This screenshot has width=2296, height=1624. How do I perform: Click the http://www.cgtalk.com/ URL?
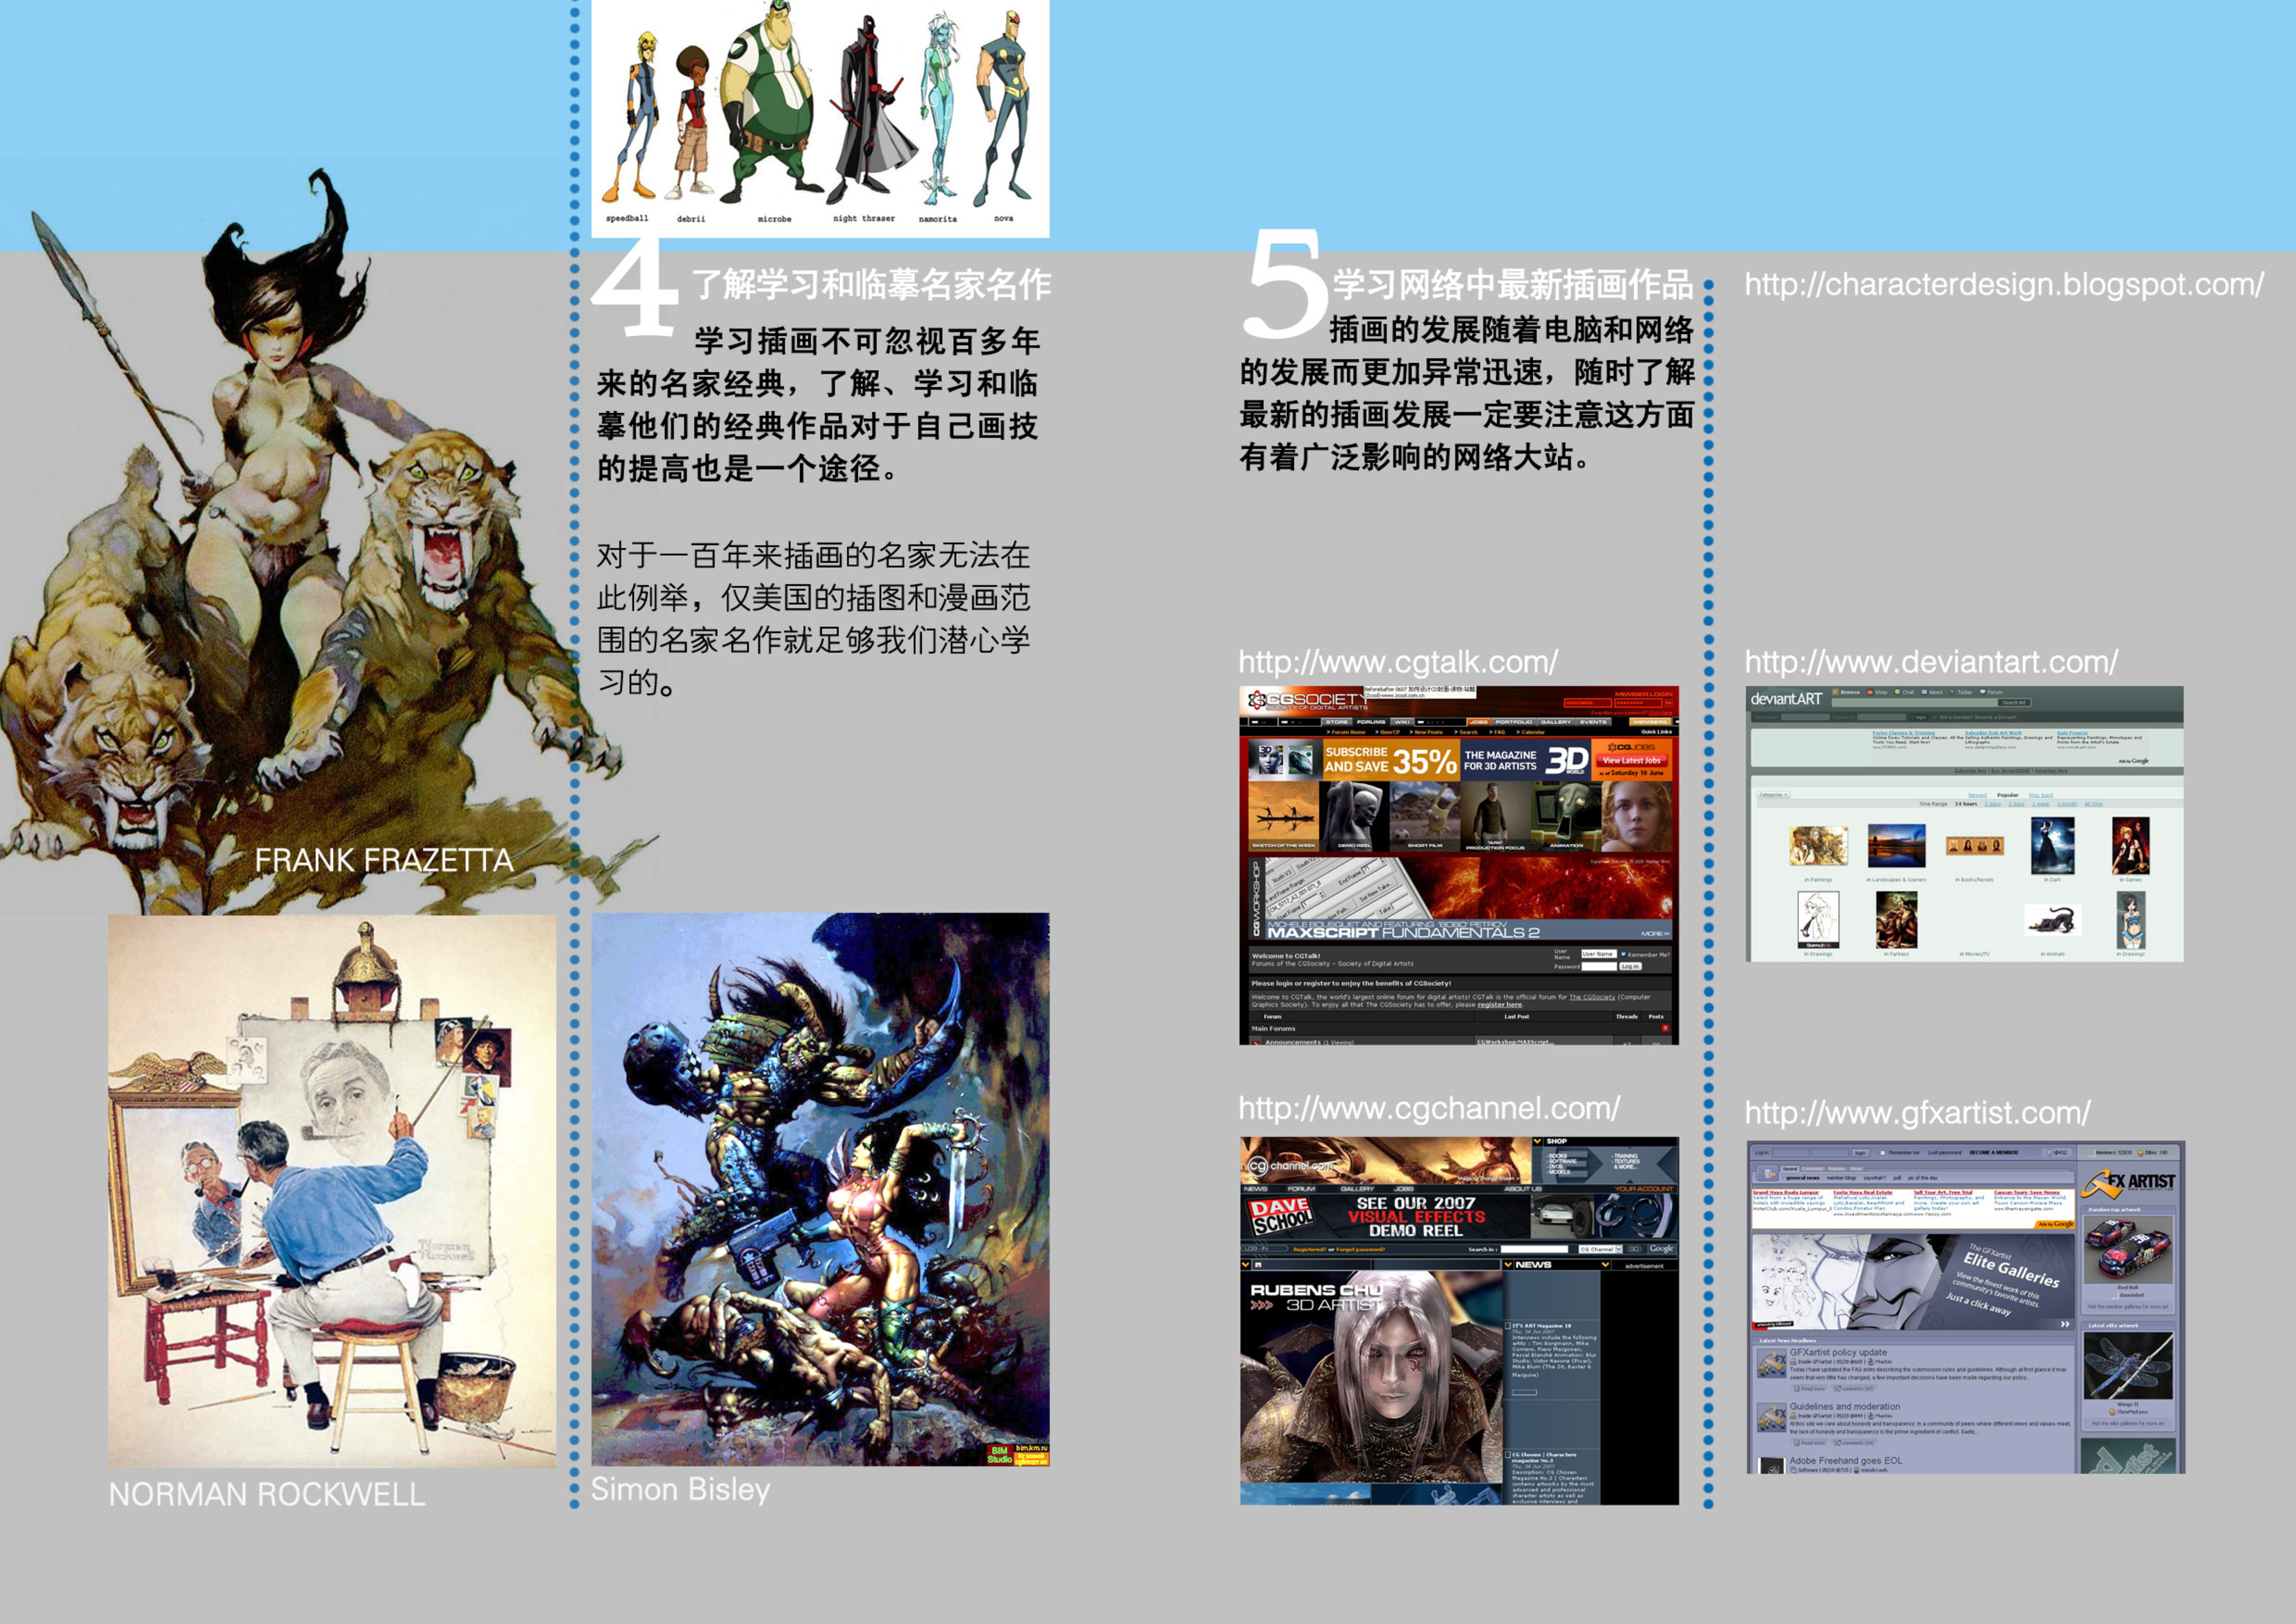coord(1398,662)
